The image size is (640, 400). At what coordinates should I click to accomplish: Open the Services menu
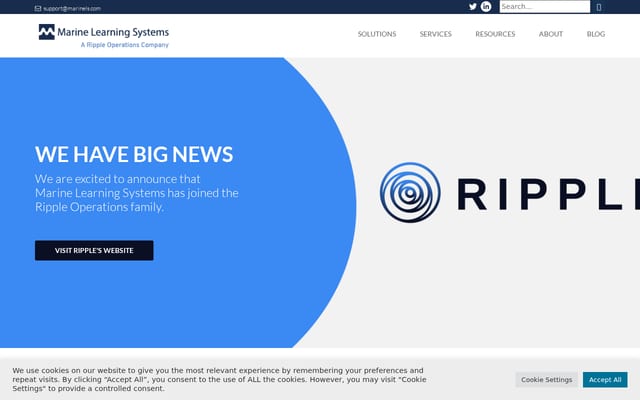[x=436, y=34]
